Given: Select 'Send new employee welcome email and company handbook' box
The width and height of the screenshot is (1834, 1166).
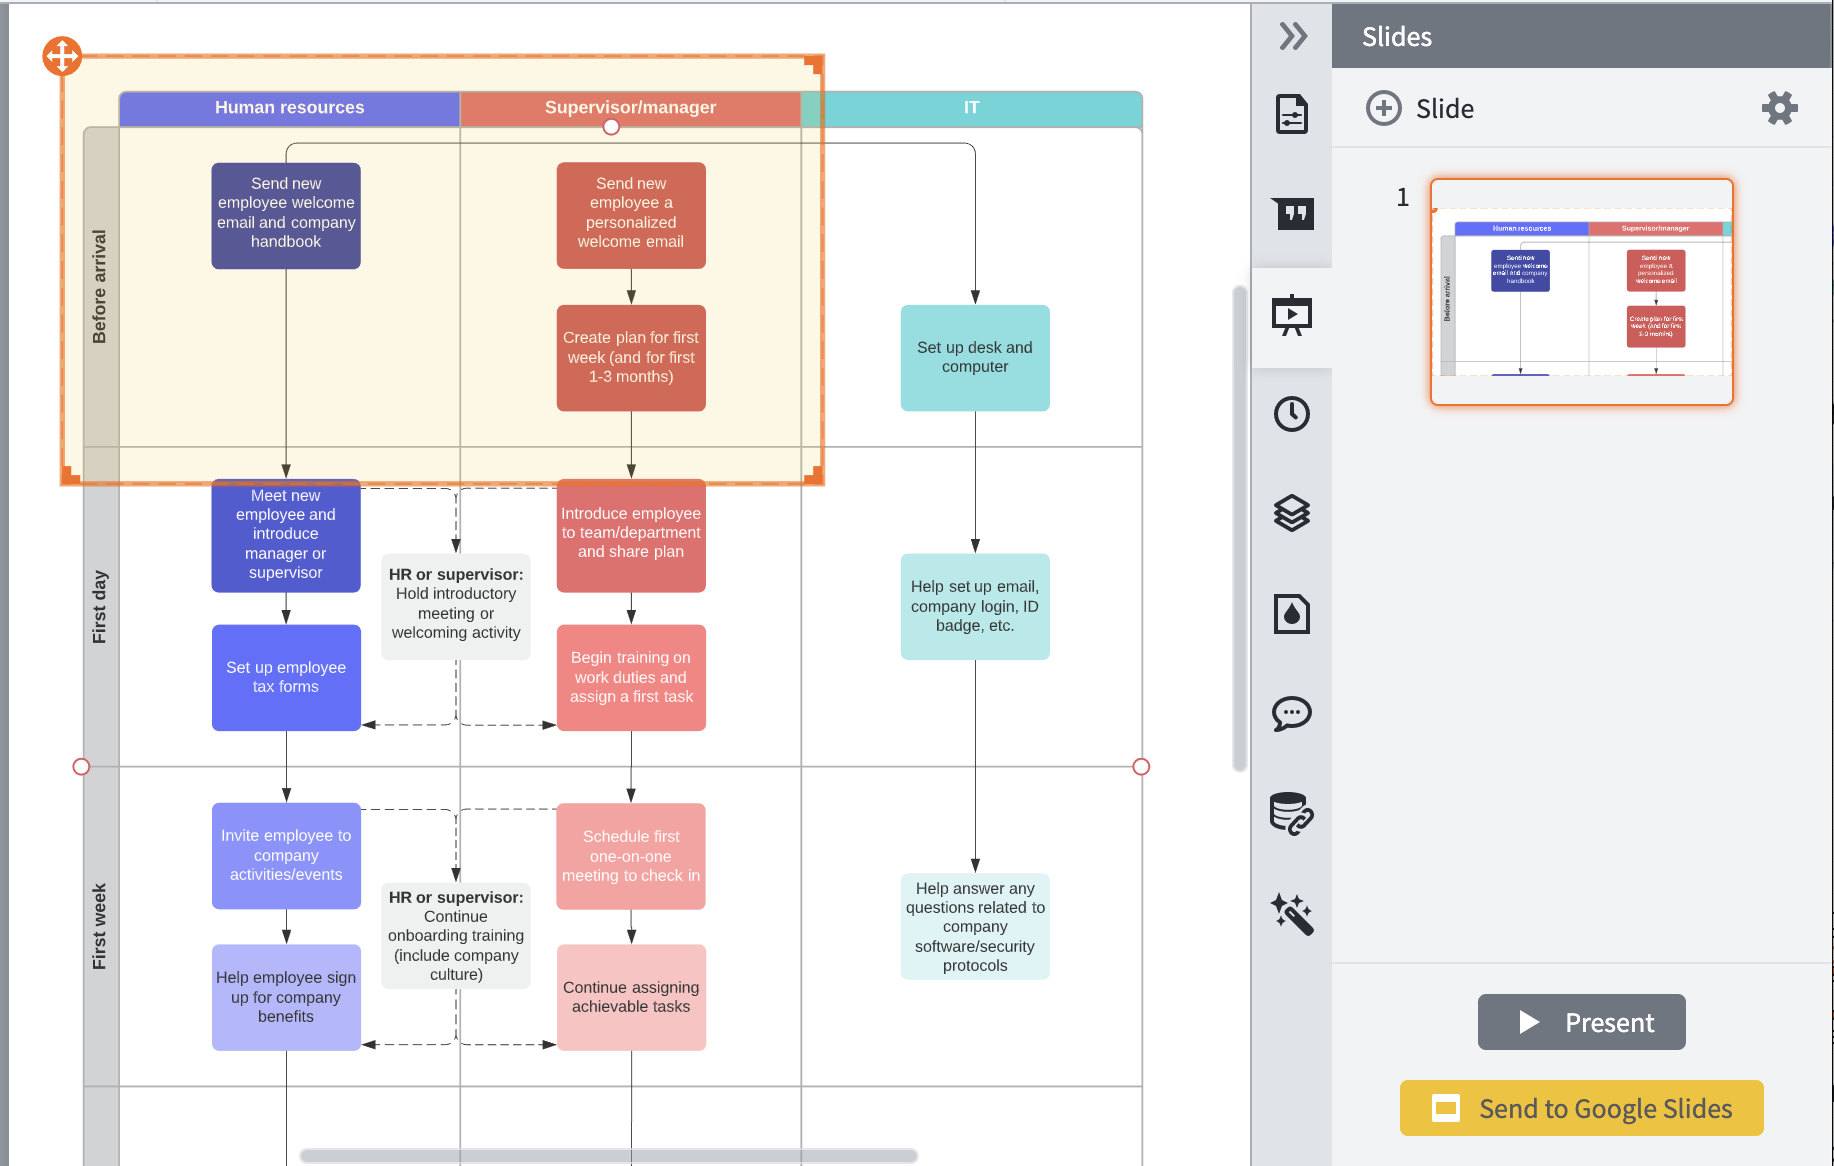Looking at the screenshot, I should [286, 216].
